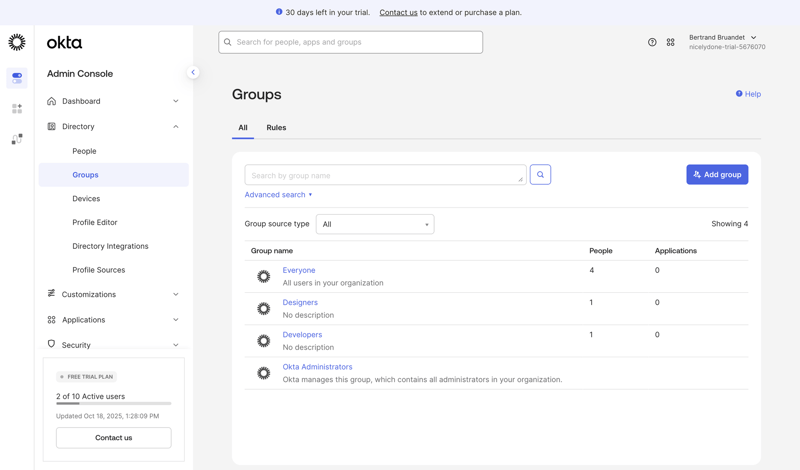This screenshot has height=470, width=800.
Task: Expand the Applications menu chevron
Action: point(176,320)
